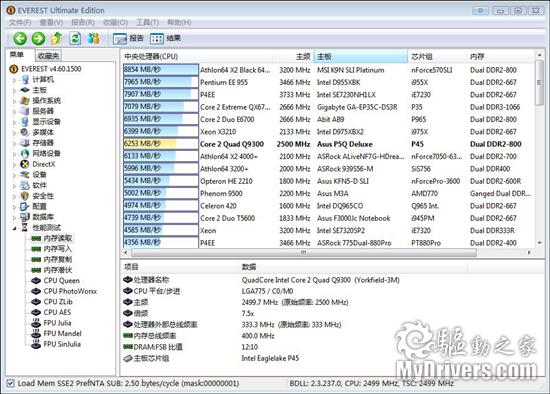Click the 8854 MB/秒 result bar
Screen dimensions: 550x394
tap(161, 69)
